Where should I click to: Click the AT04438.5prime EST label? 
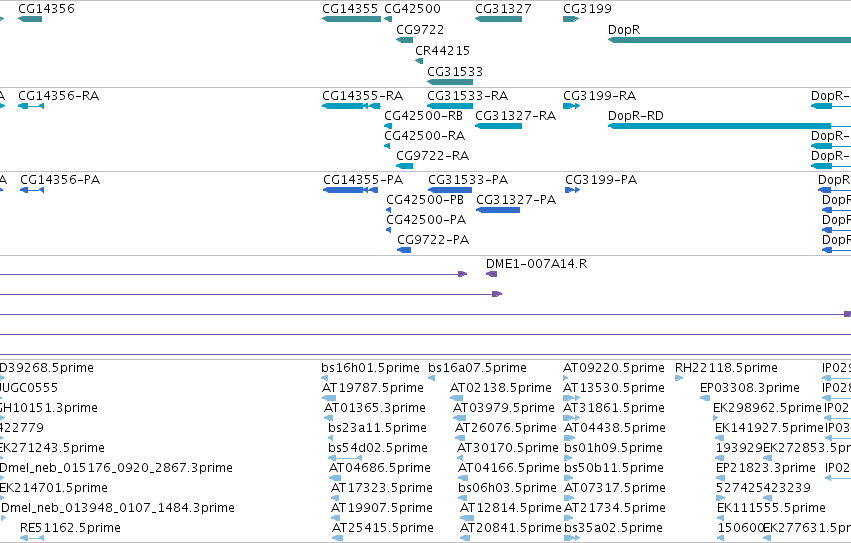(x=615, y=428)
